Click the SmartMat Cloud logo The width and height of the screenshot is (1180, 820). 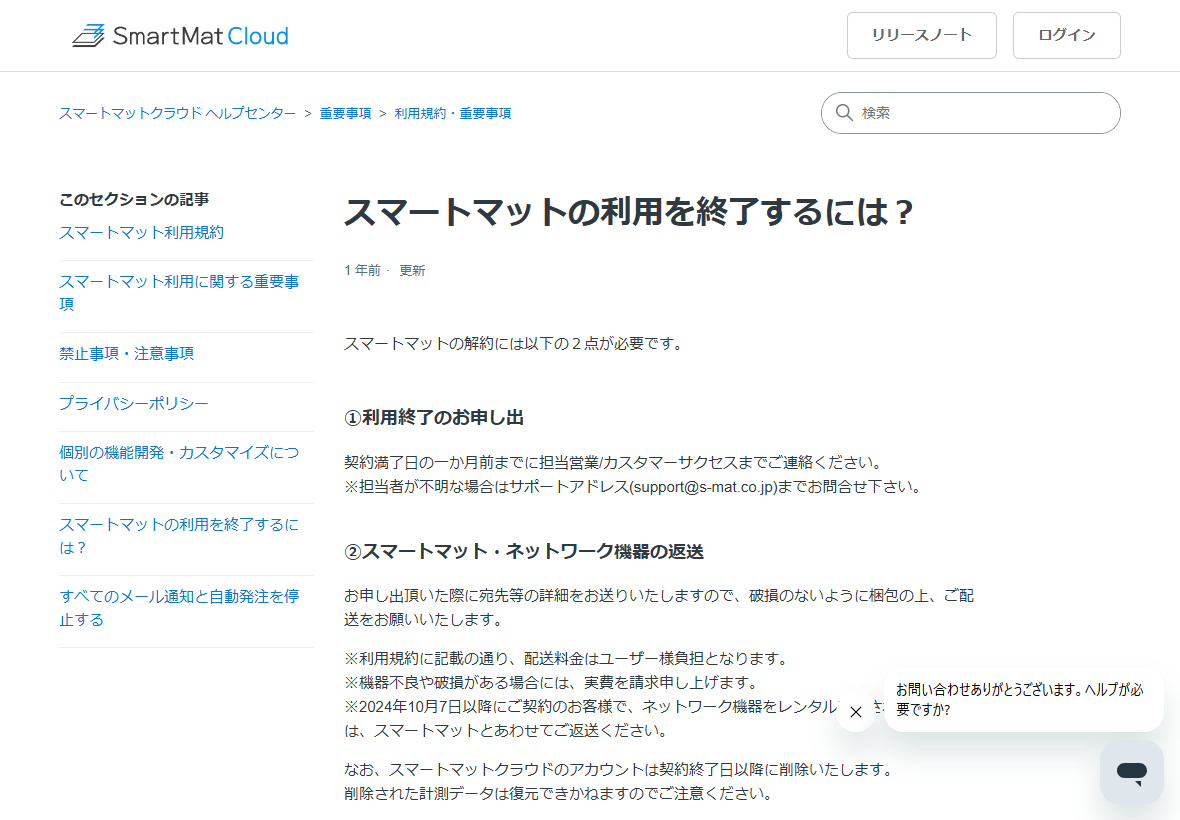pos(181,35)
